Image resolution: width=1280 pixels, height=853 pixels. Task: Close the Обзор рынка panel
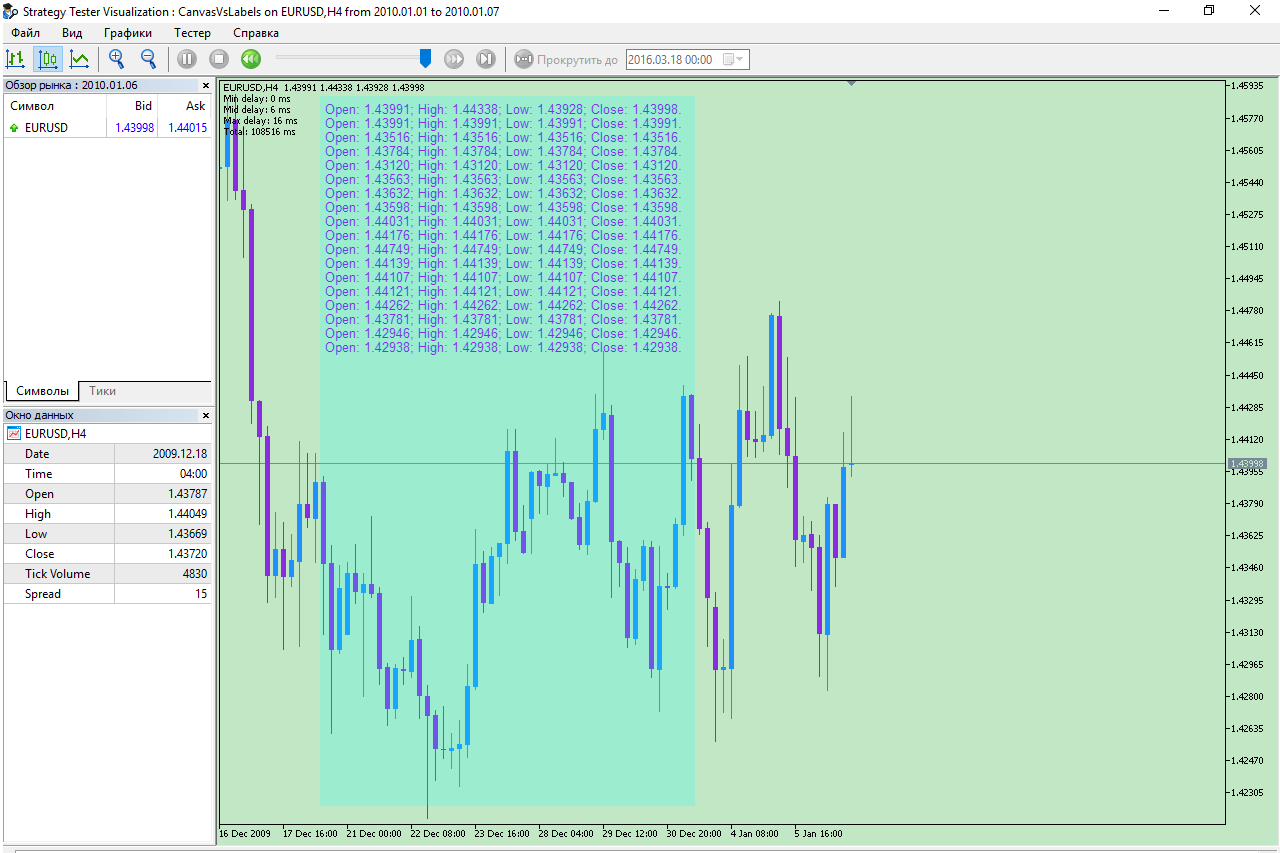coord(206,86)
